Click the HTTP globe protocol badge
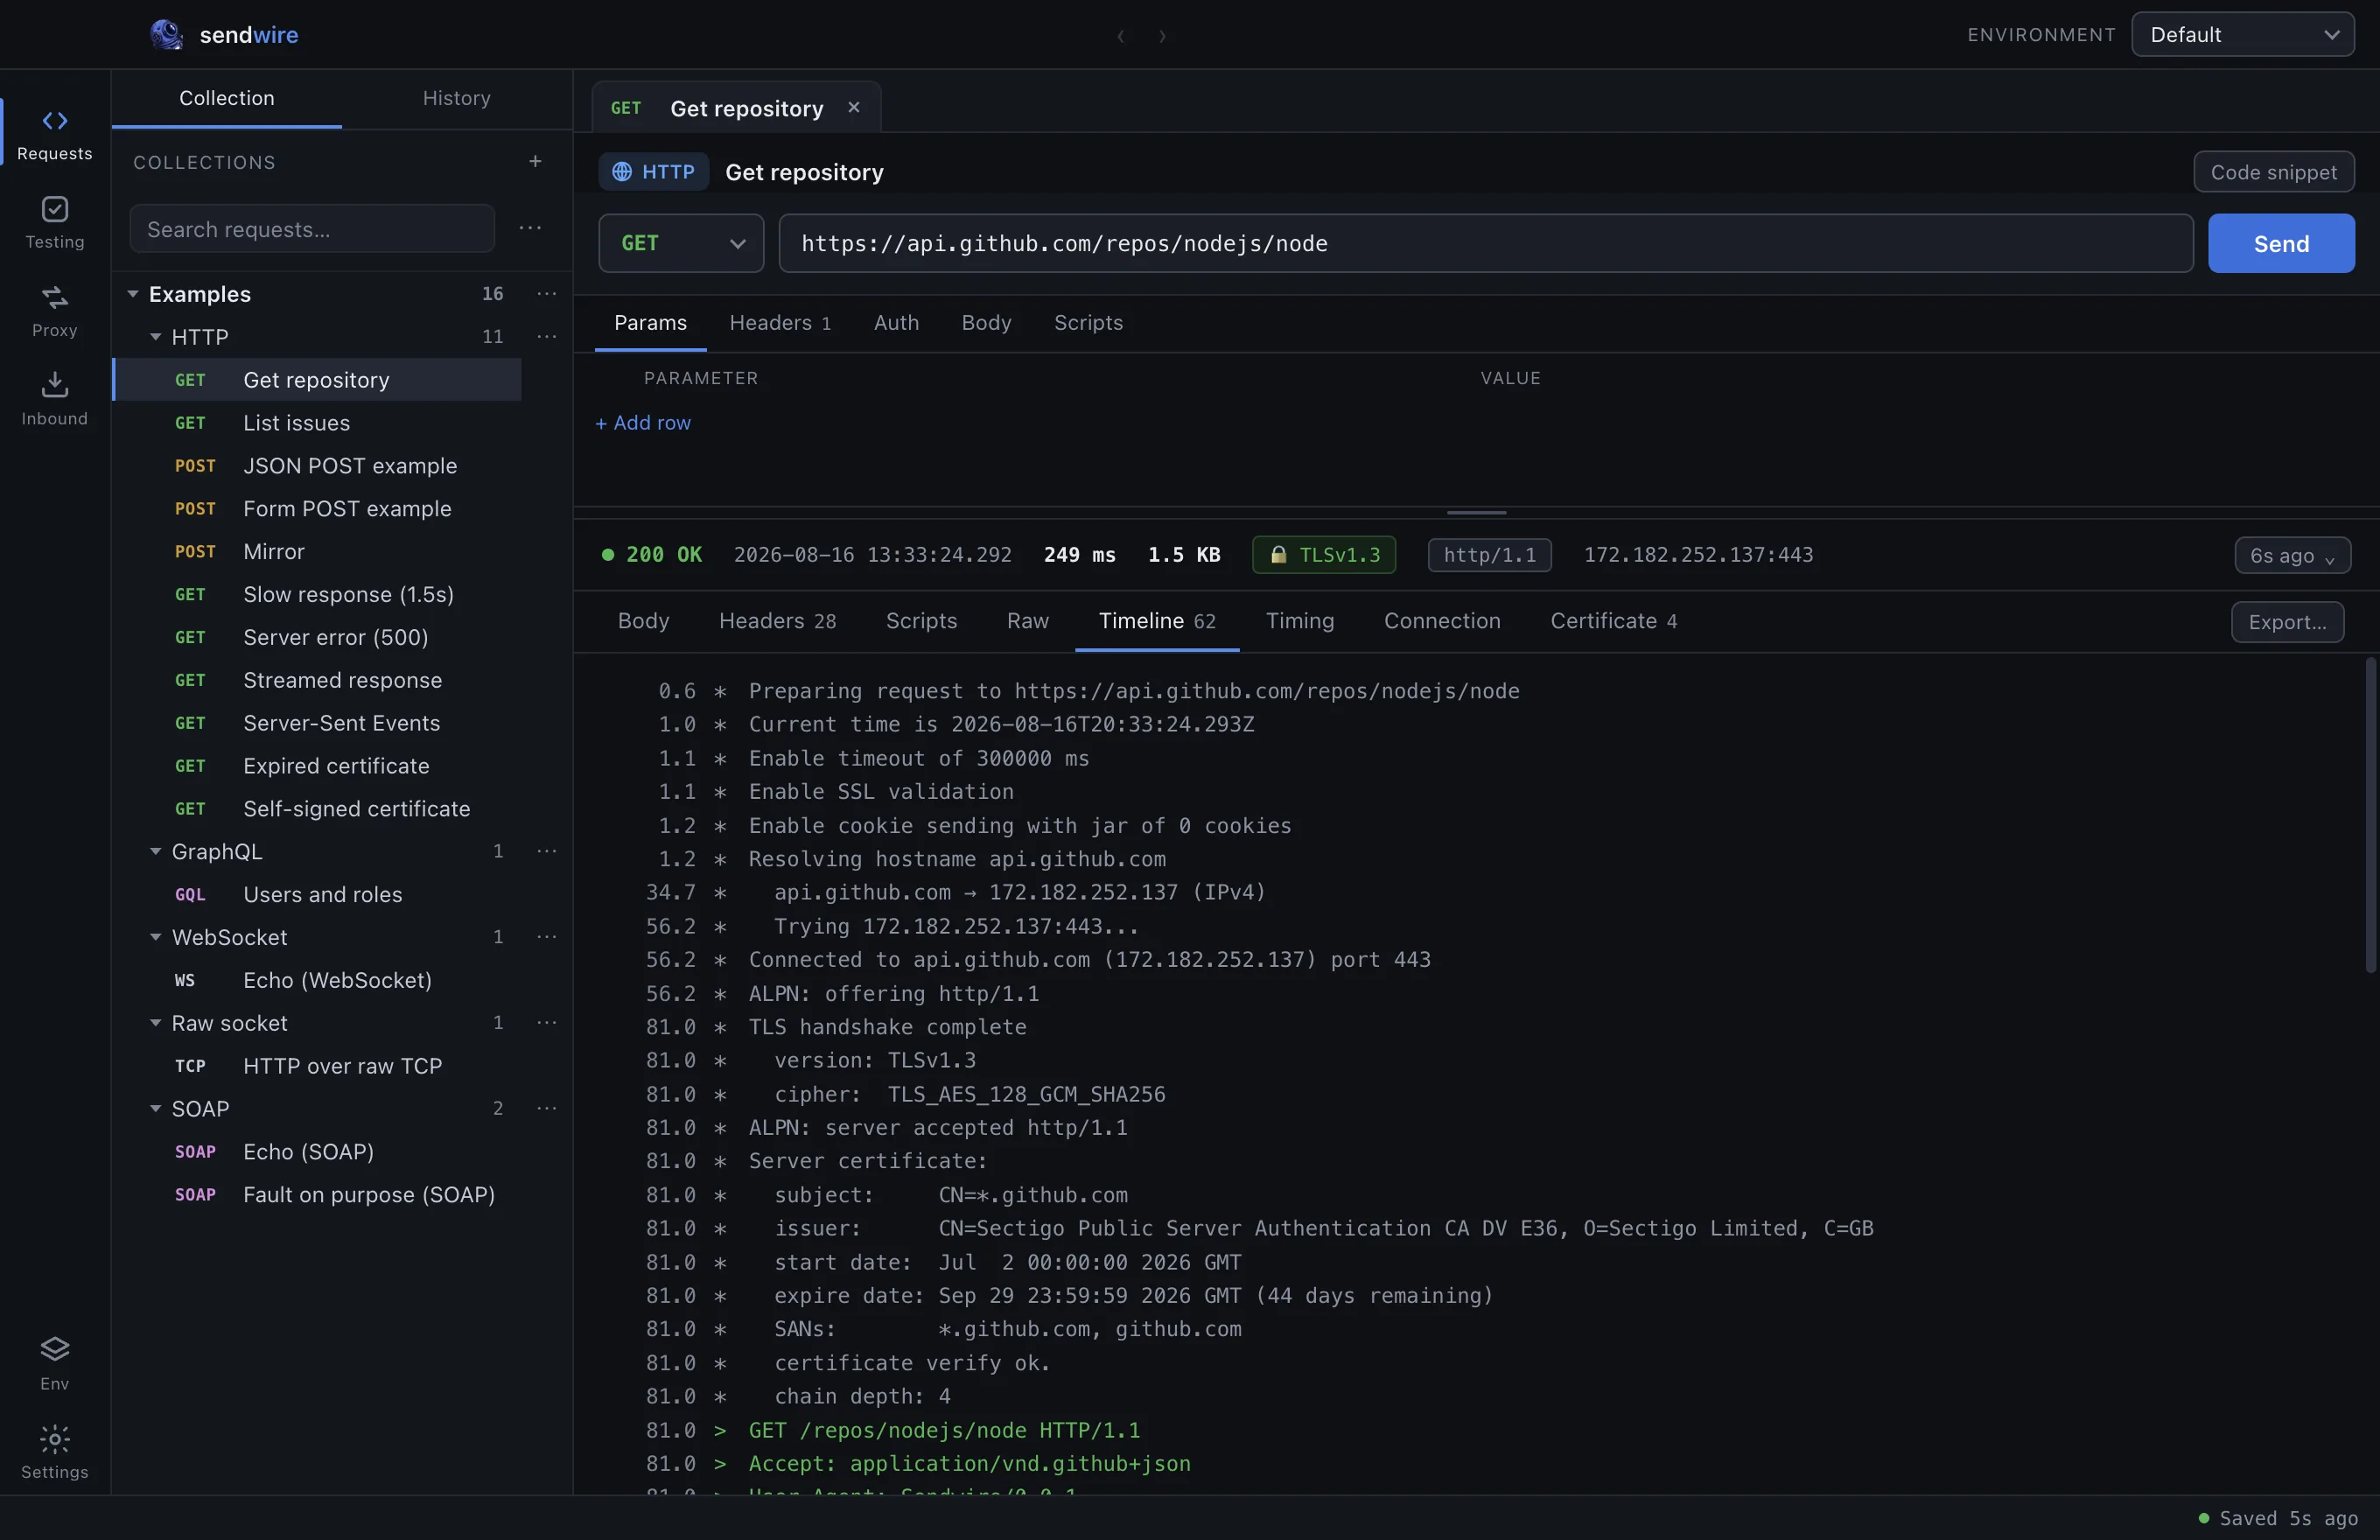The height and width of the screenshot is (1540, 2380). pyautogui.click(x=654, y=172)
